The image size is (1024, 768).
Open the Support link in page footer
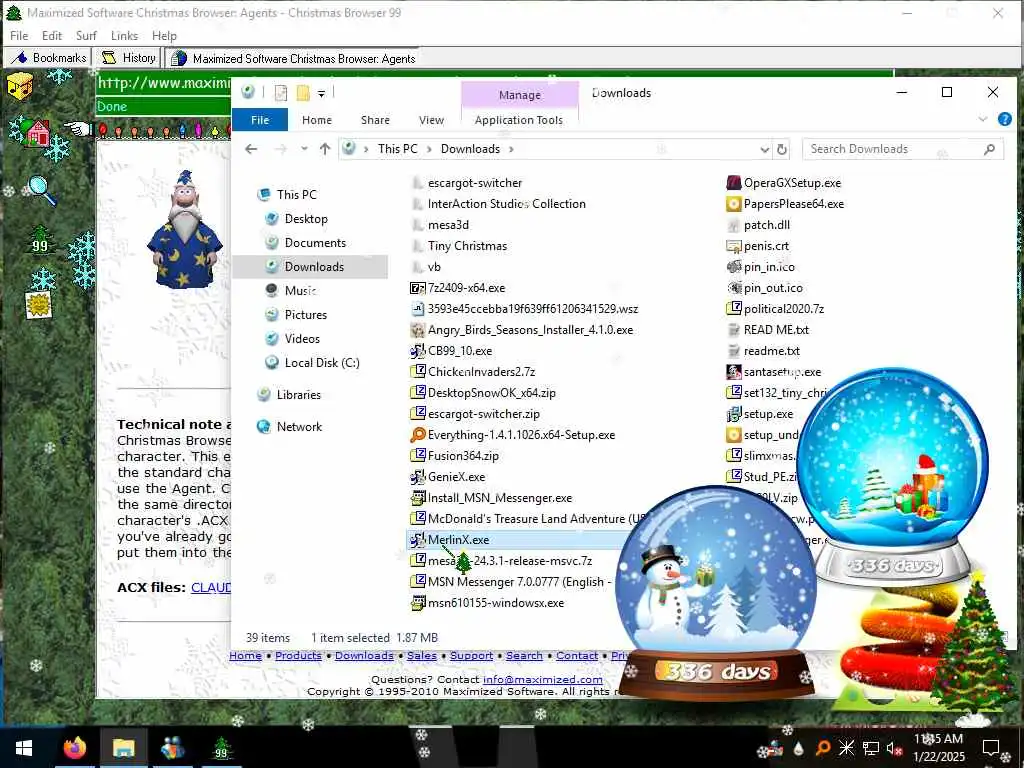click(x=472, y=656)
